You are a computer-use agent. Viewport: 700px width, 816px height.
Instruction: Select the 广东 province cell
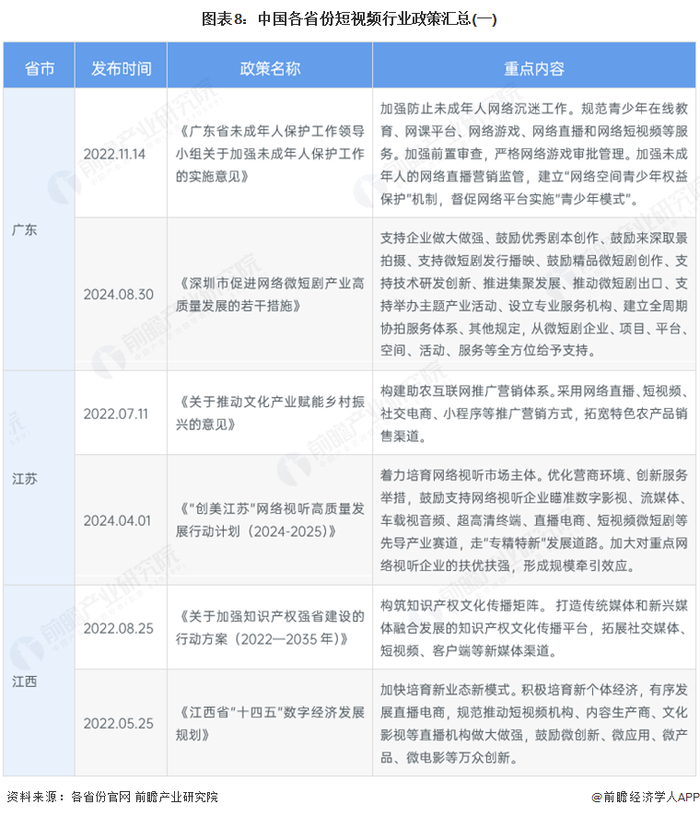[x=39, y=229]
